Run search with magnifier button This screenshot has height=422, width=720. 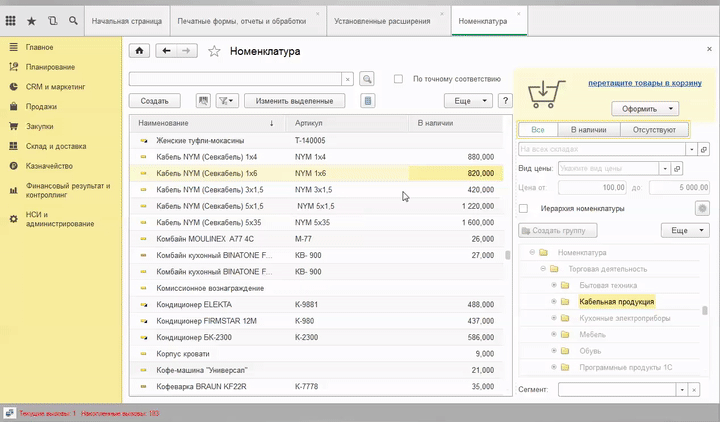click(x=366, y=79)
